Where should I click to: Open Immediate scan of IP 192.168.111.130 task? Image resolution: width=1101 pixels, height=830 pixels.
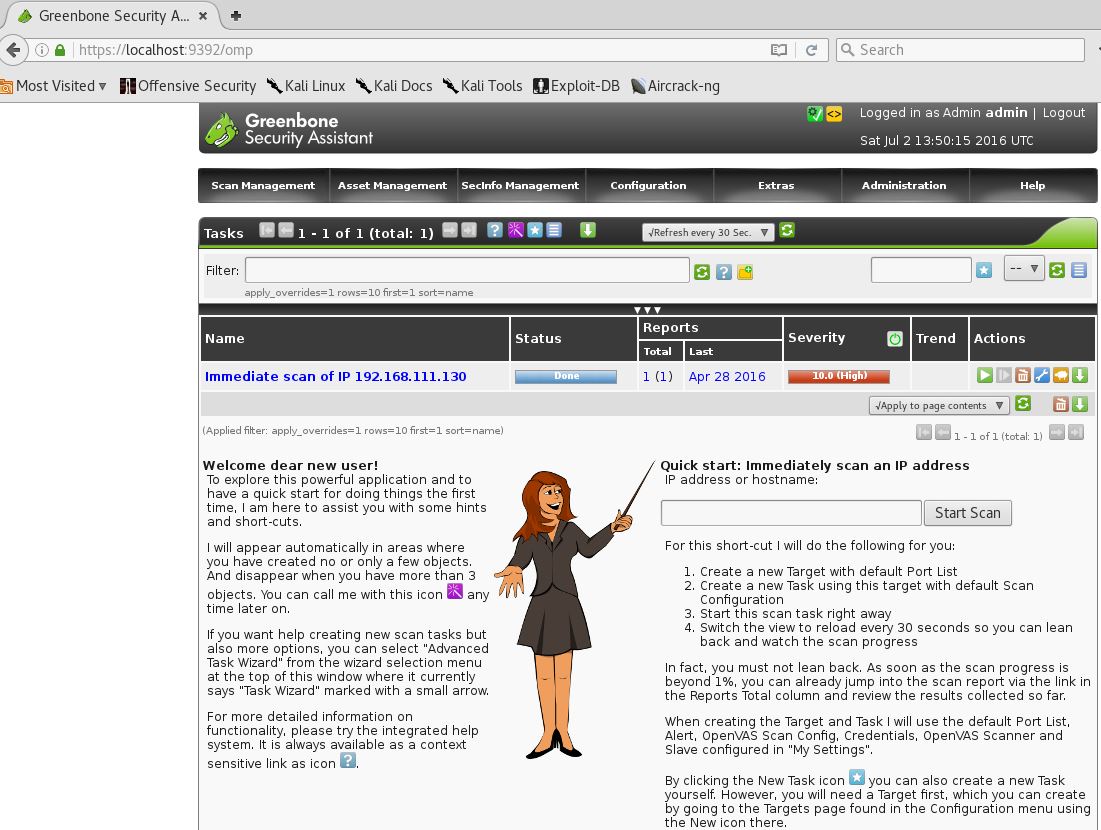[336, 376]
